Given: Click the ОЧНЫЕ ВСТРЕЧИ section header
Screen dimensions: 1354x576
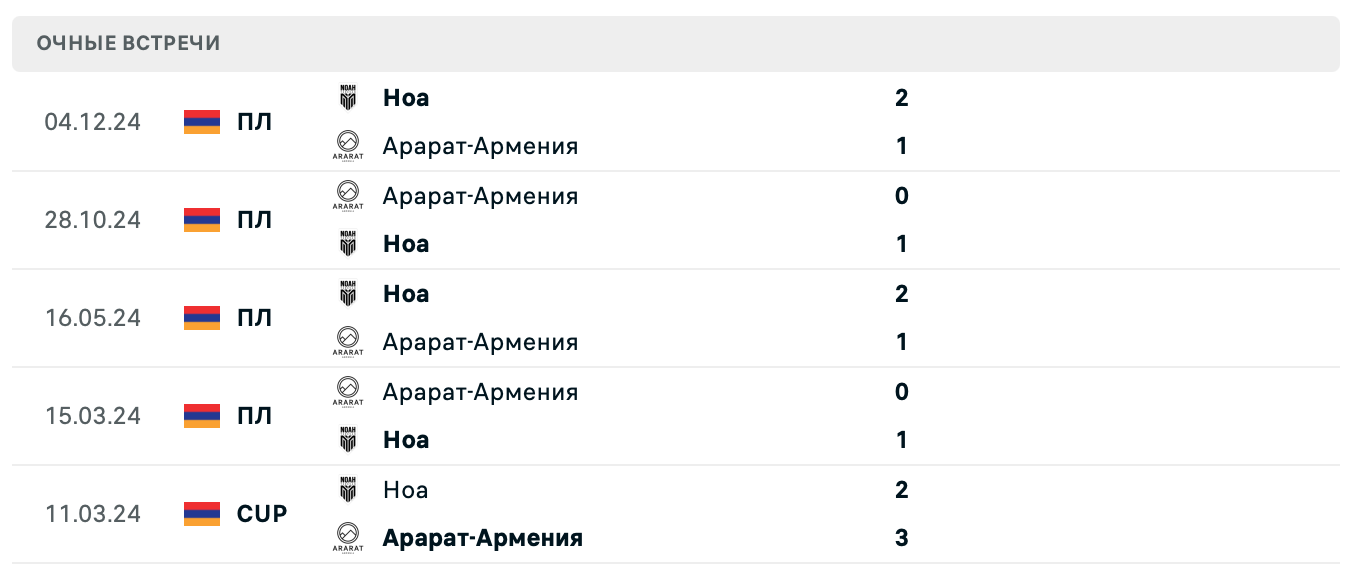Looking at the screenshot, I should click(x=128, y=43).
